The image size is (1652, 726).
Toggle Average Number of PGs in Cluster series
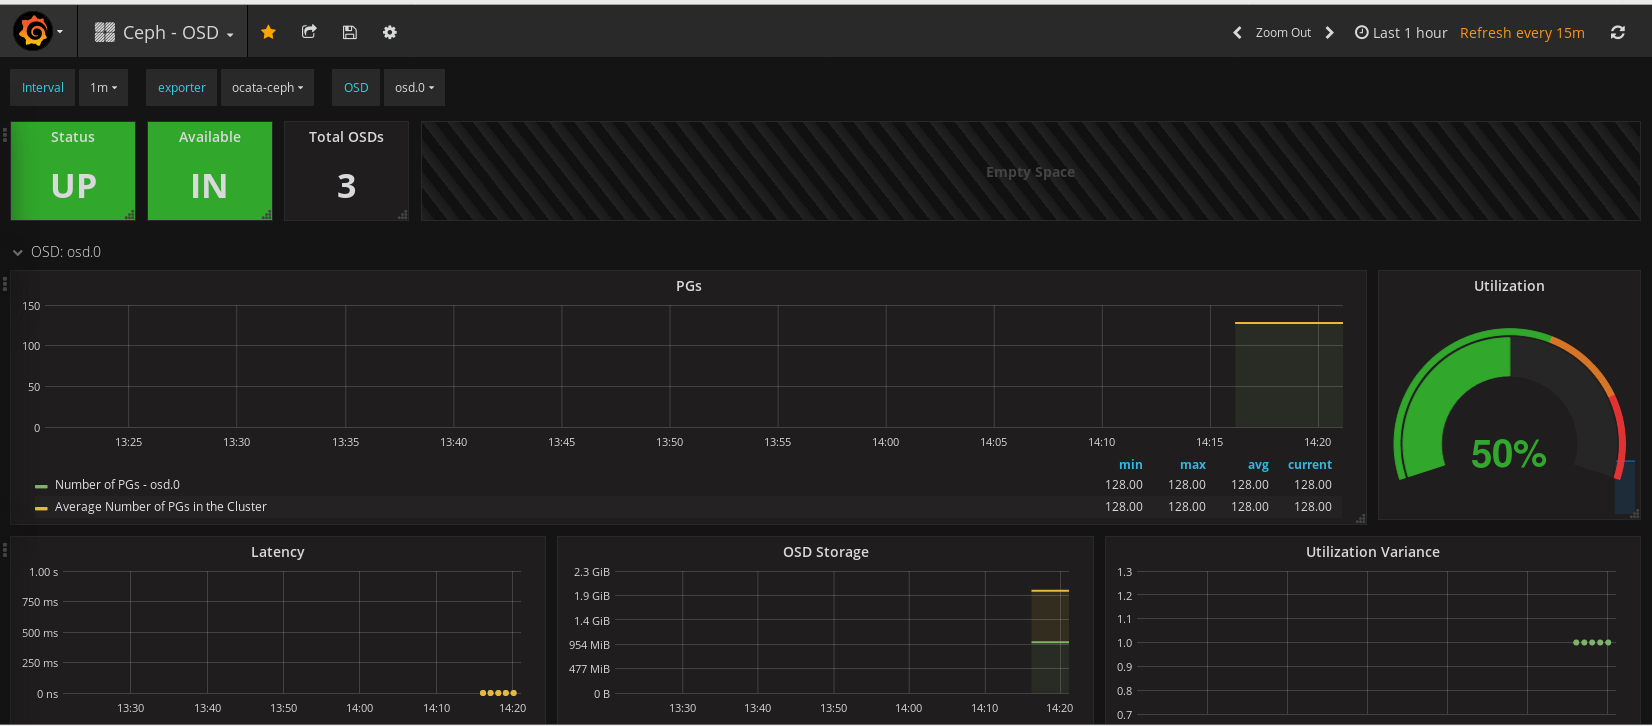(161, 507)
